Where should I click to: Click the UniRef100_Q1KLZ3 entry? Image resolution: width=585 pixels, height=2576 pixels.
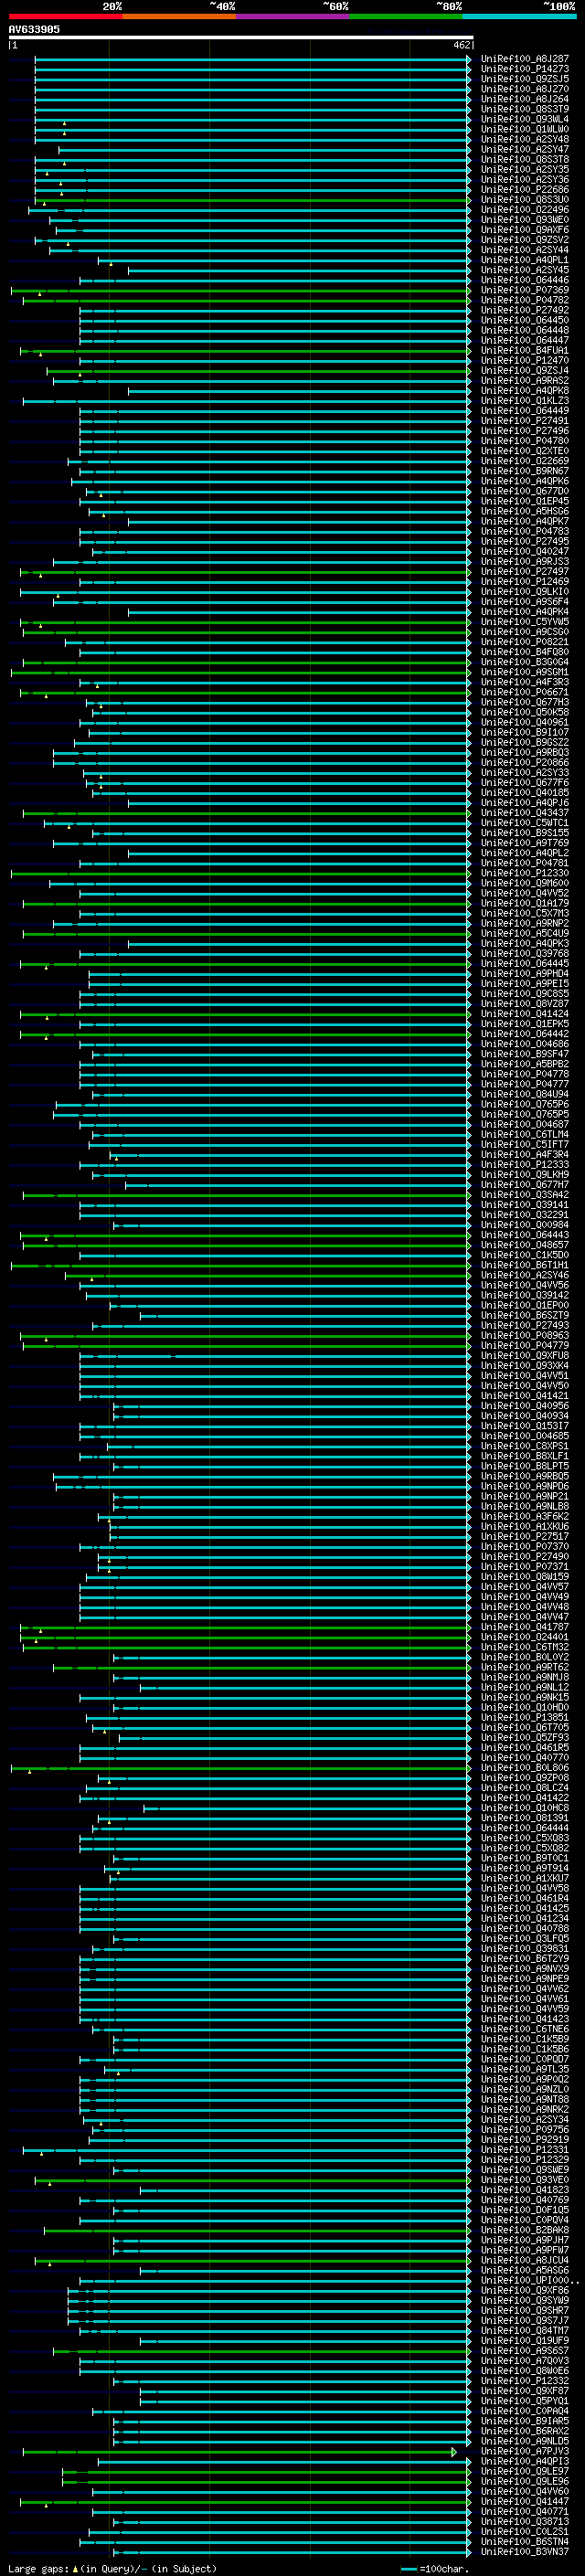524,400
